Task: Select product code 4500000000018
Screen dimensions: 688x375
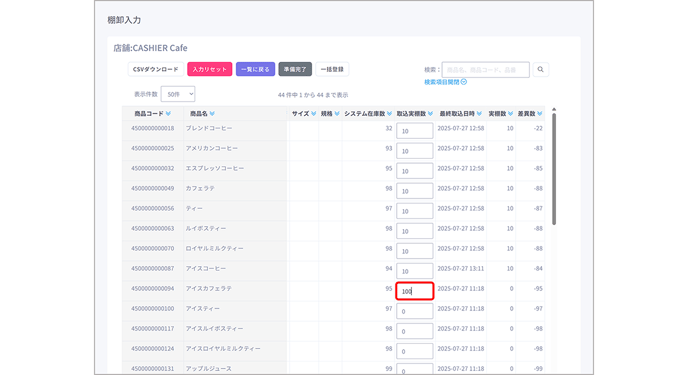Action: (152, 128)
